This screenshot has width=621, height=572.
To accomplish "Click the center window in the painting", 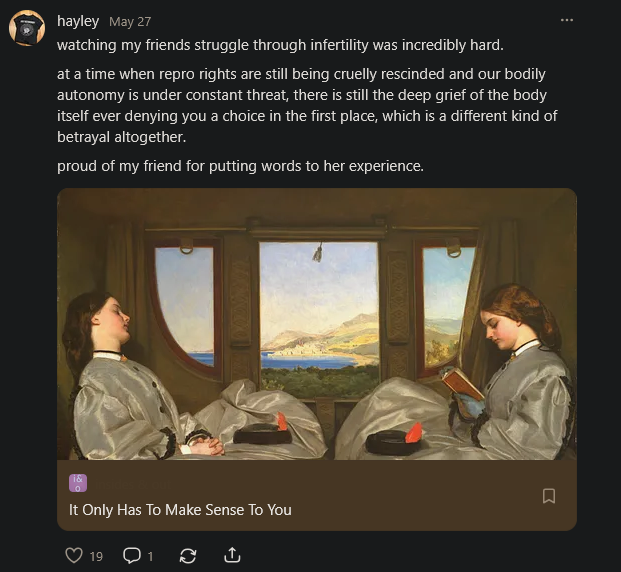I will 319,304.
